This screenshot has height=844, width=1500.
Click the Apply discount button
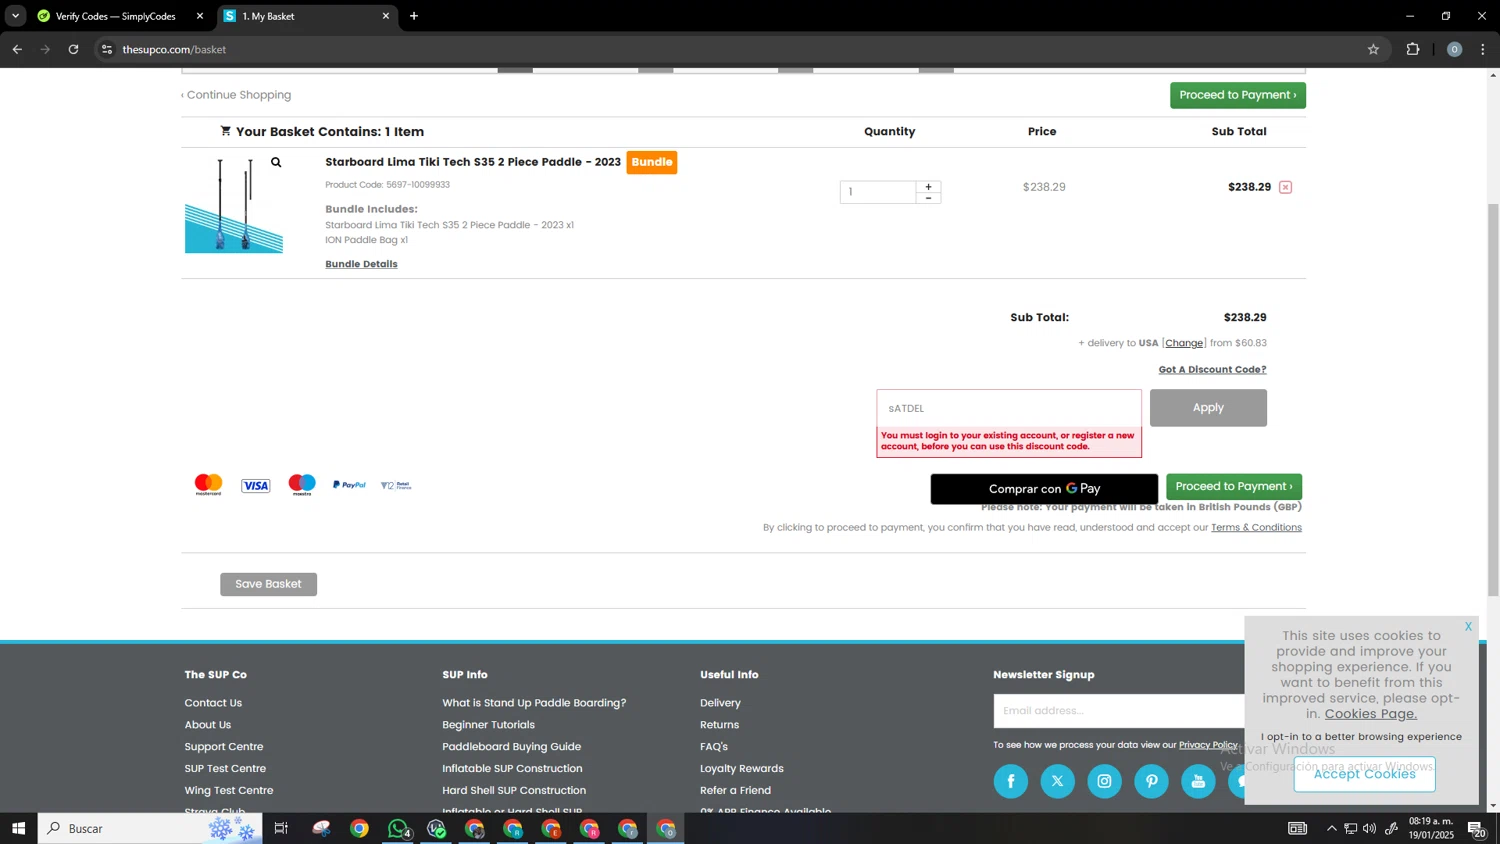click(1208, 408)
